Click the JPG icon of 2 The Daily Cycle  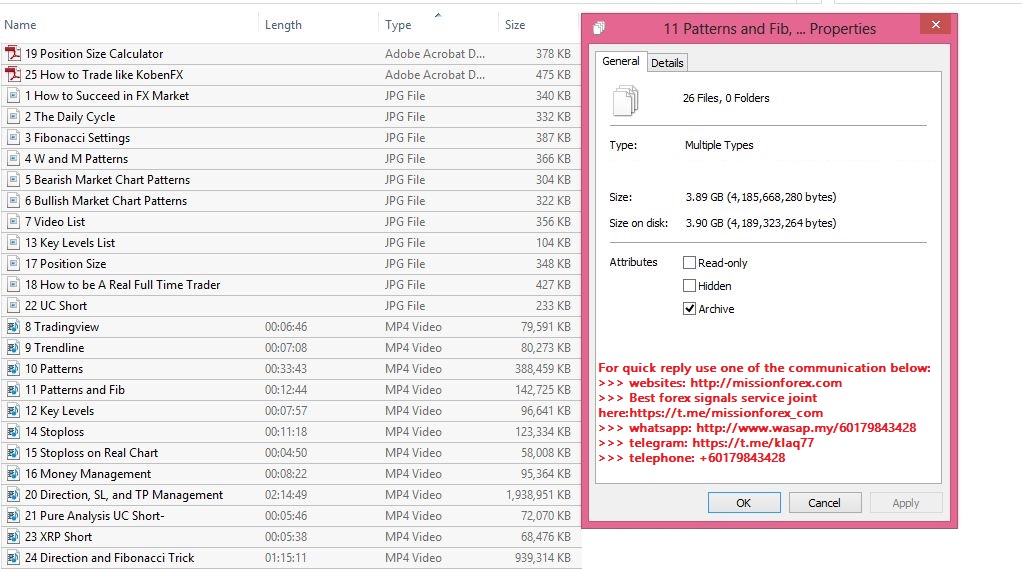click(x=13, y=117)
